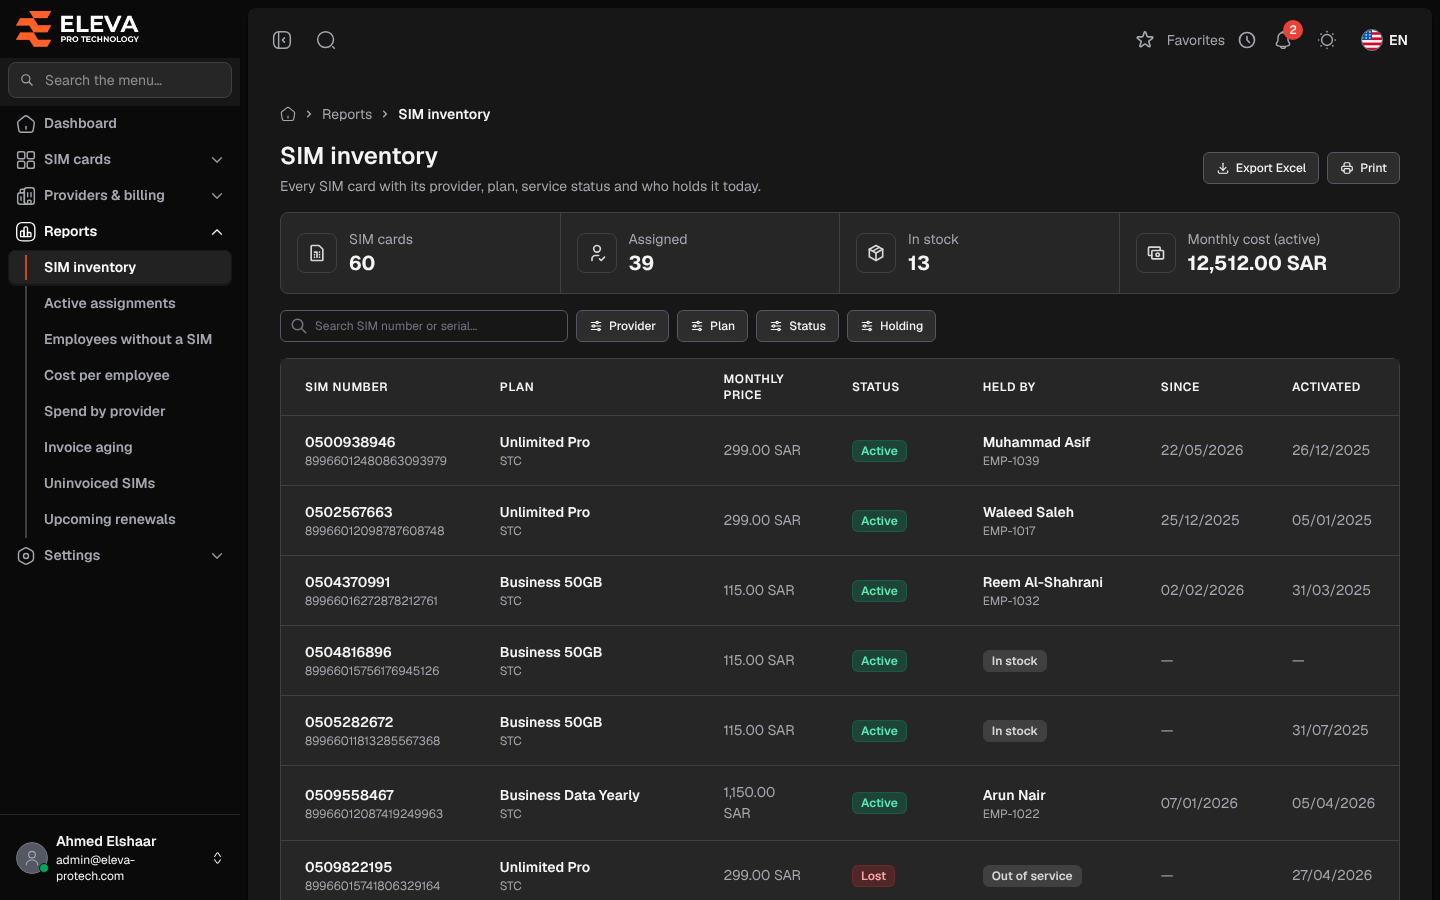
Task: Go to home breadcrumb icon
Action: tap(288, 114)
